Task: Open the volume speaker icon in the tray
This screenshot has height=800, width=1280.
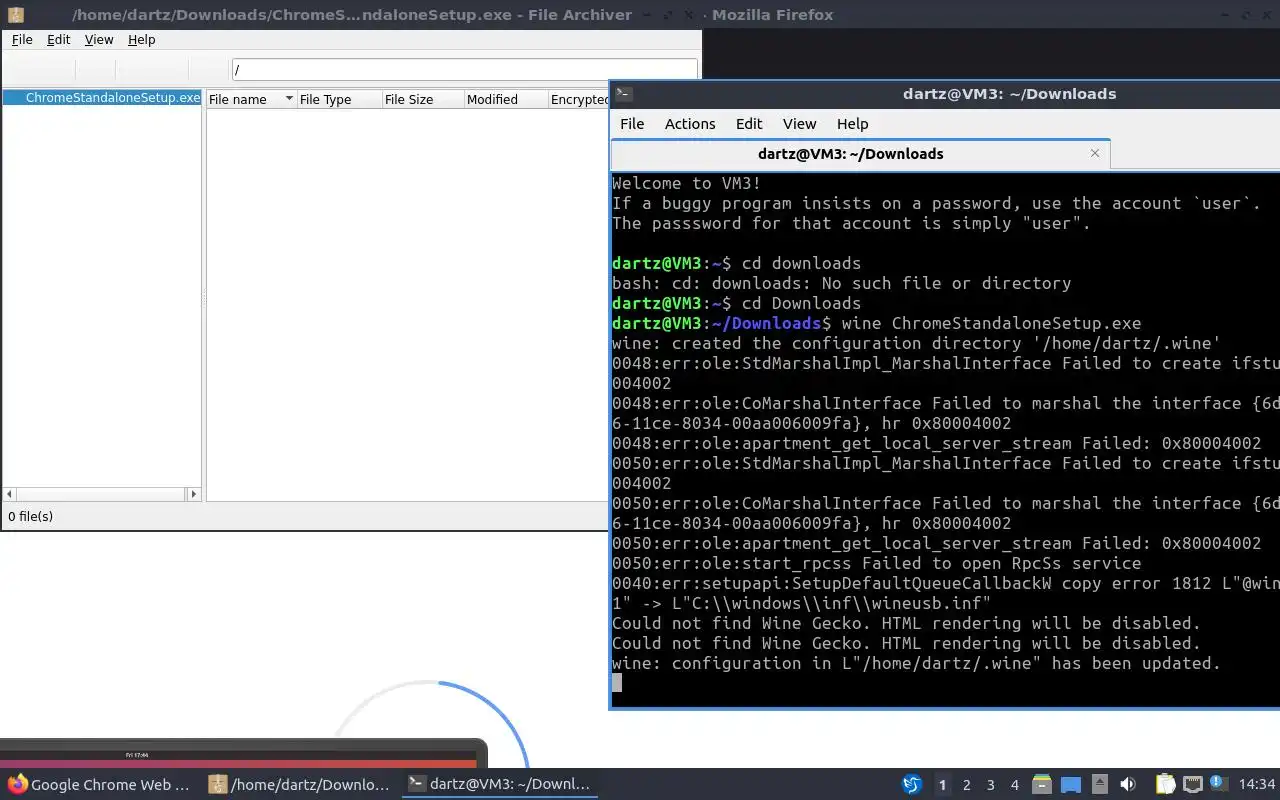Action: pyautogui.click(x=1128, y=785)
